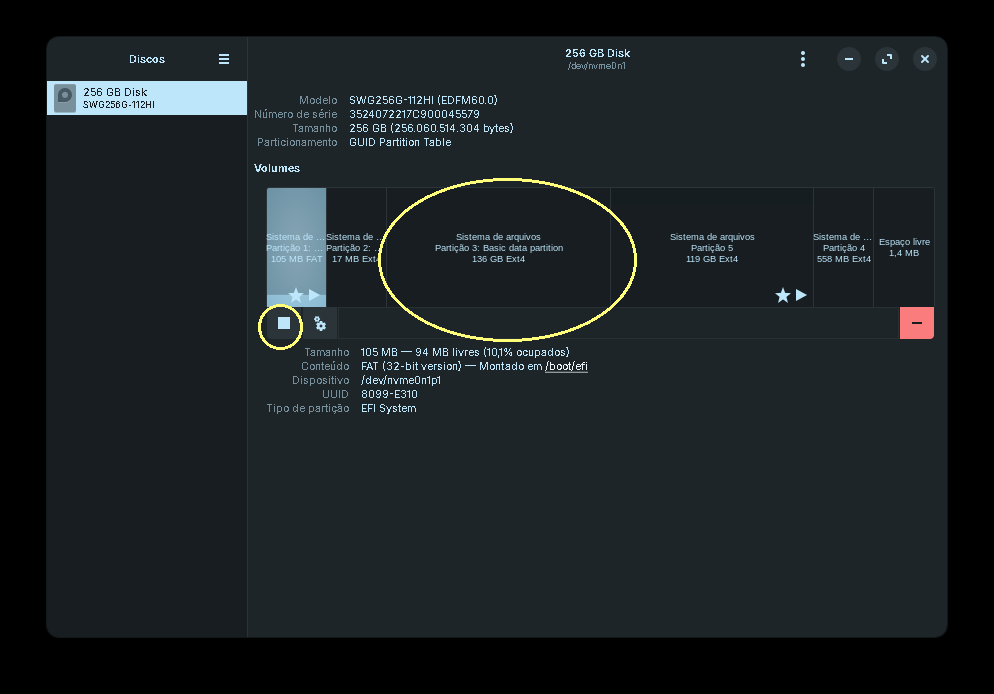Click the unmount (stop) partition button
The image size is (994, 694).
click(284, 323)
